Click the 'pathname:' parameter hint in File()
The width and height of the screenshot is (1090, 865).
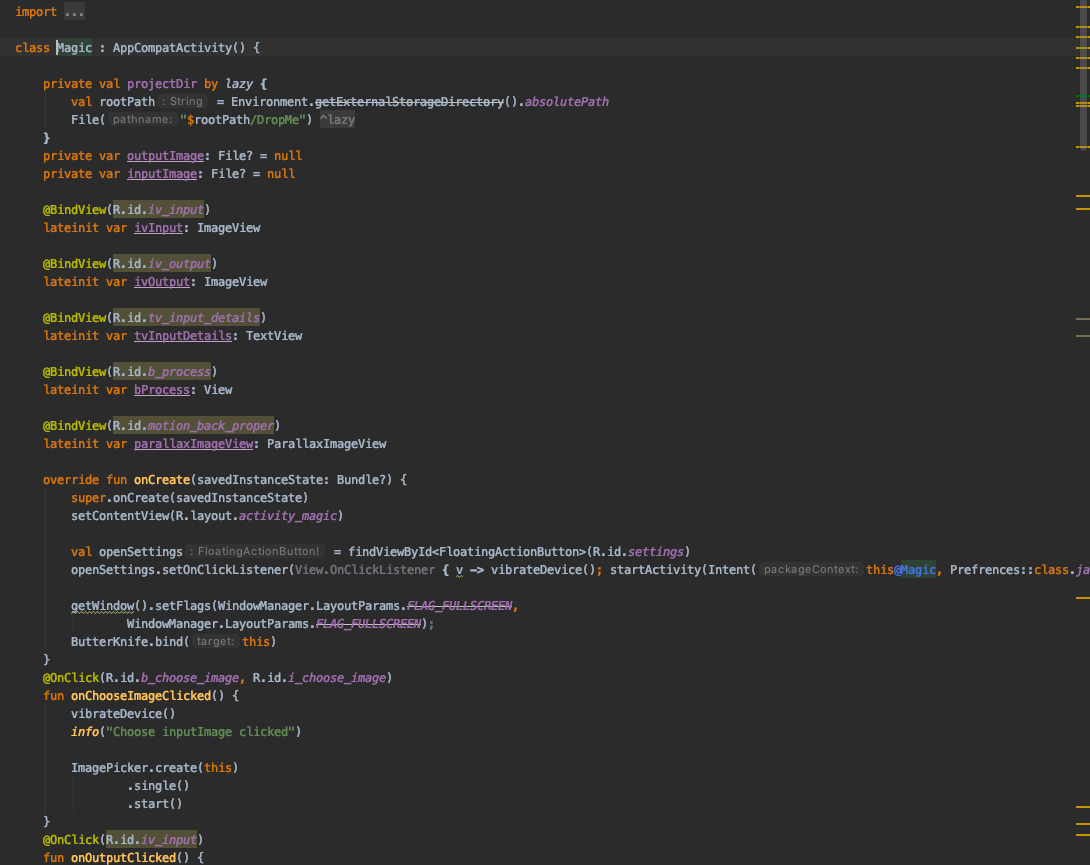[x=142, y=120]
